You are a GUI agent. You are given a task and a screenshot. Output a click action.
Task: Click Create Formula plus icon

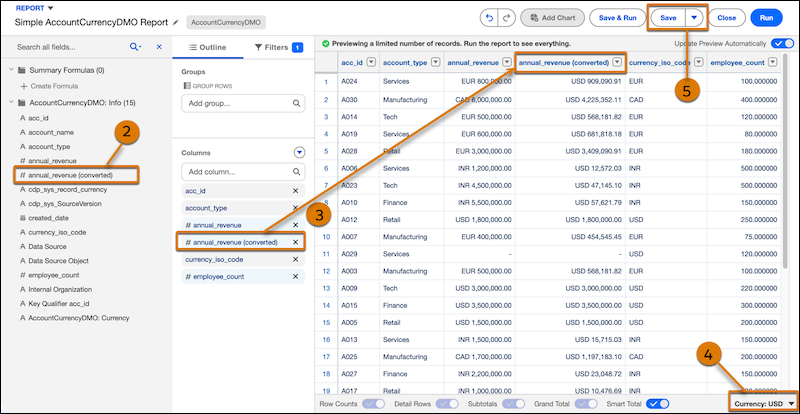click(23, 86)
